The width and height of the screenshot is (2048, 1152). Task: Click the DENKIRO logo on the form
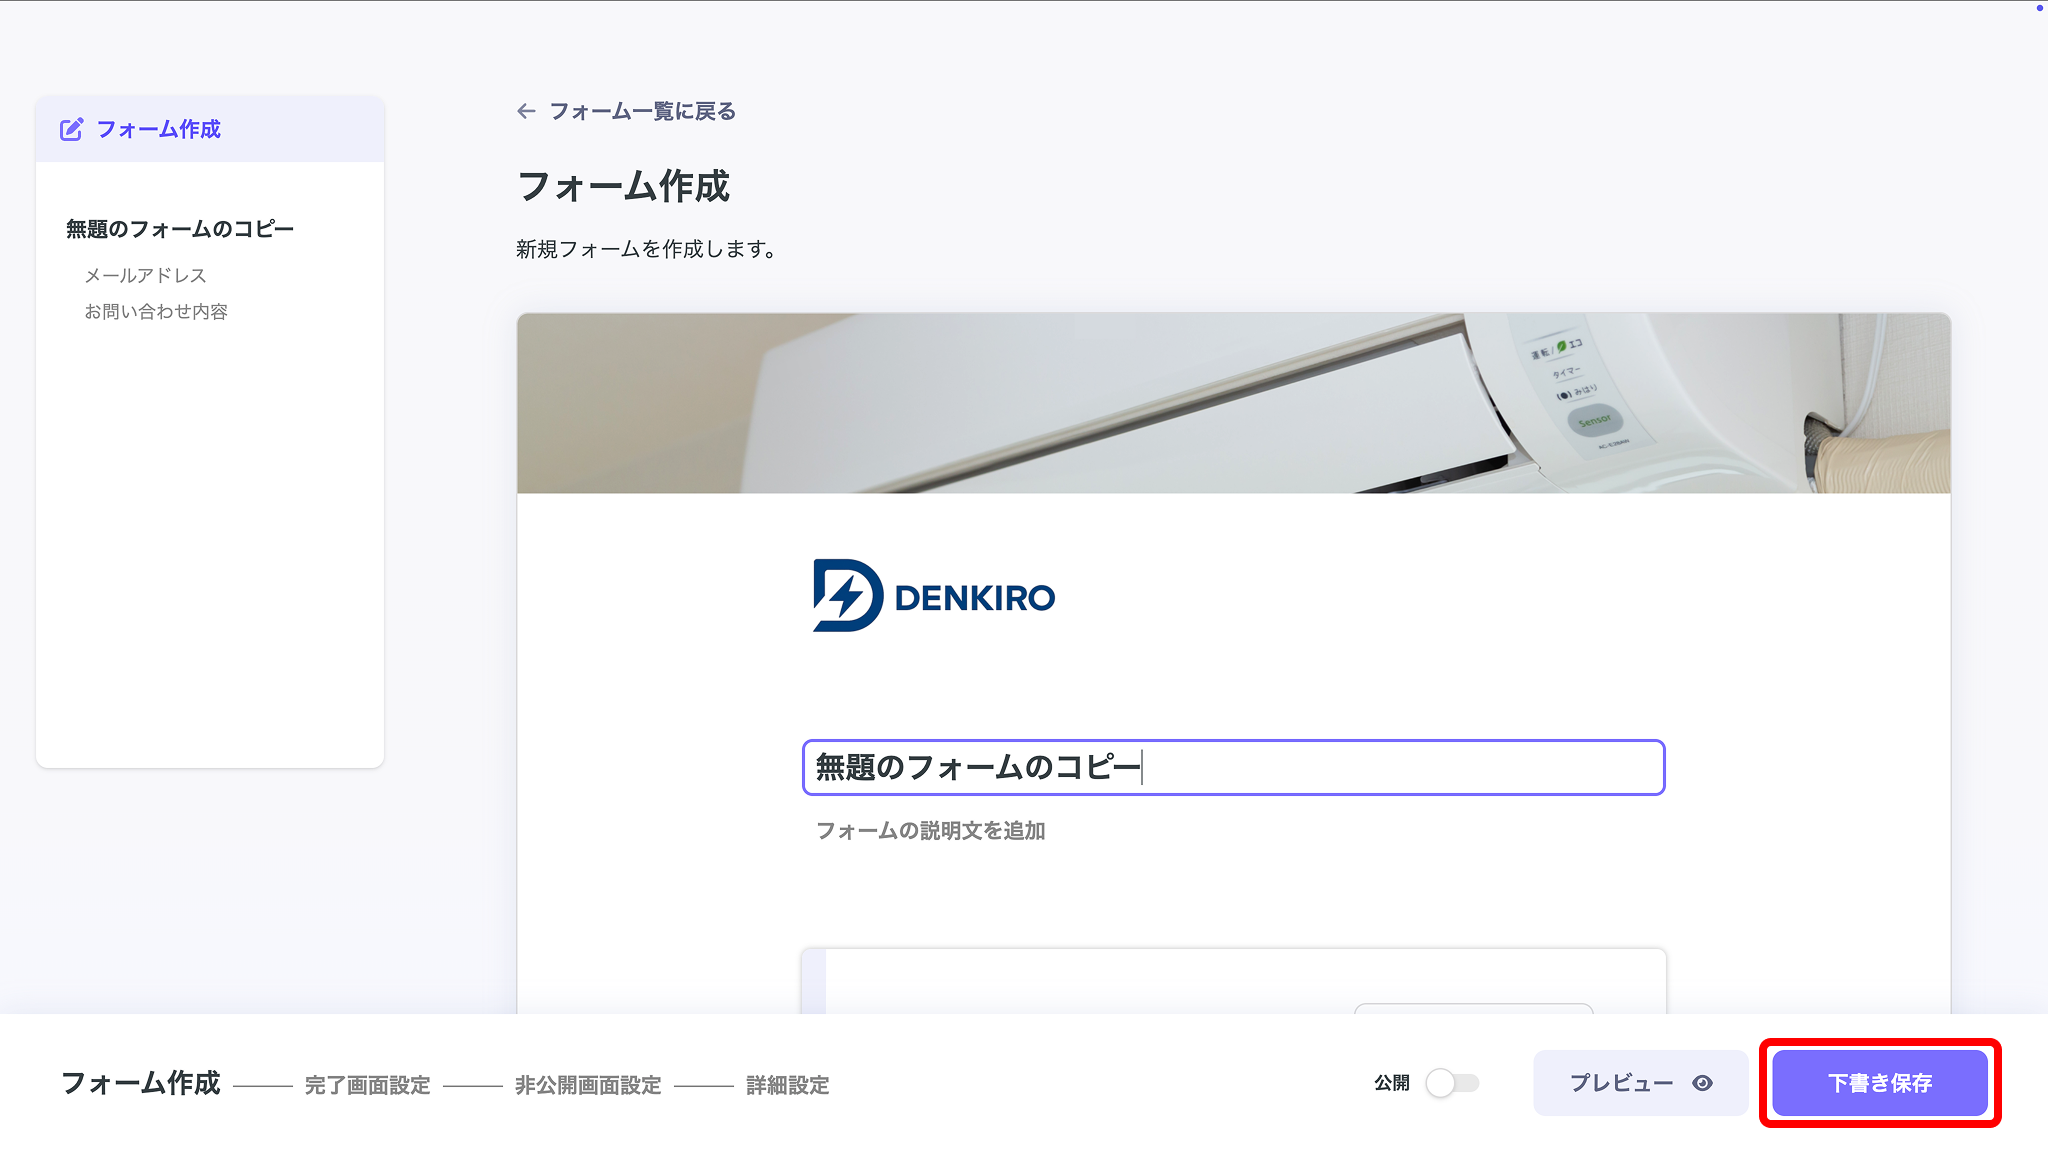point(933,594)
